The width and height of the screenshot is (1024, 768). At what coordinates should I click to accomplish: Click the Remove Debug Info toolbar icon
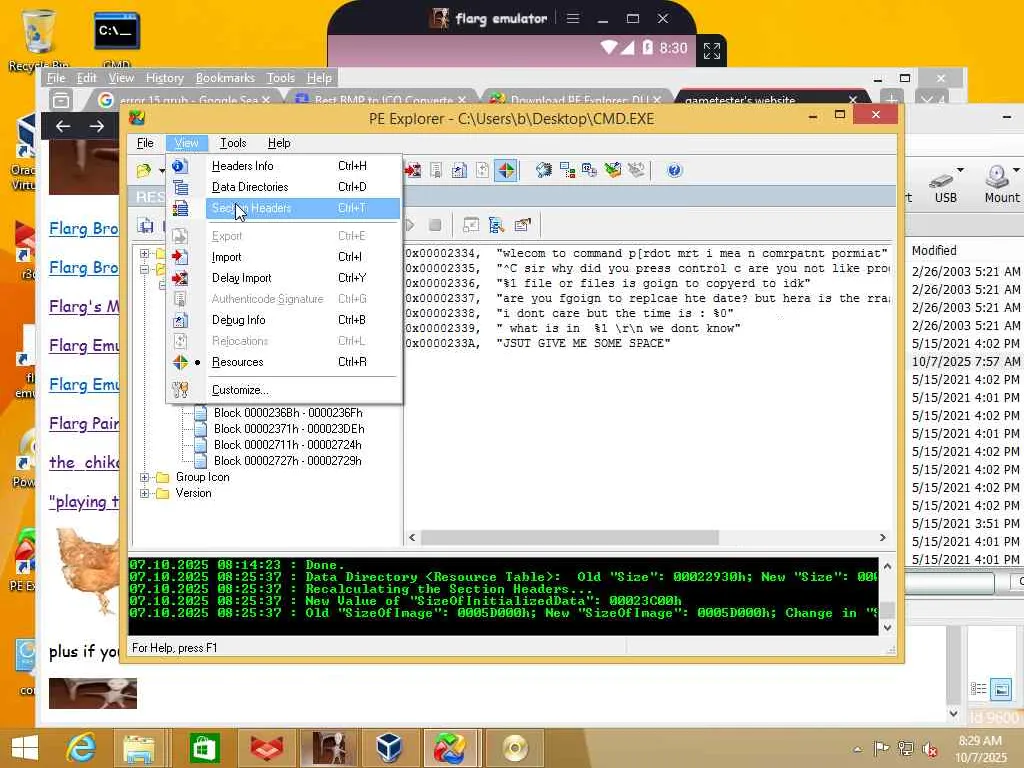tap(613, 170)
